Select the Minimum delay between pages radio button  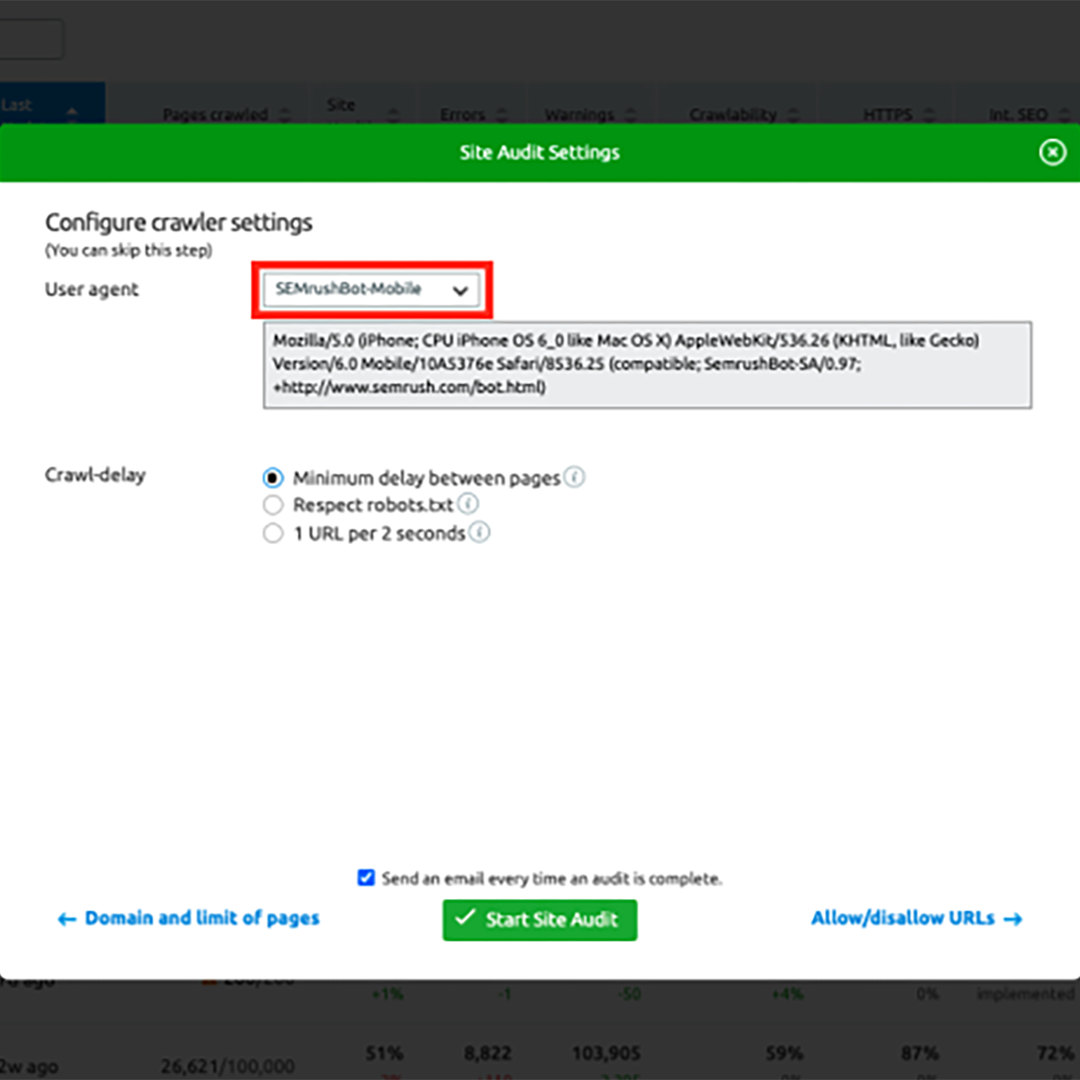(x=273, y=478)
